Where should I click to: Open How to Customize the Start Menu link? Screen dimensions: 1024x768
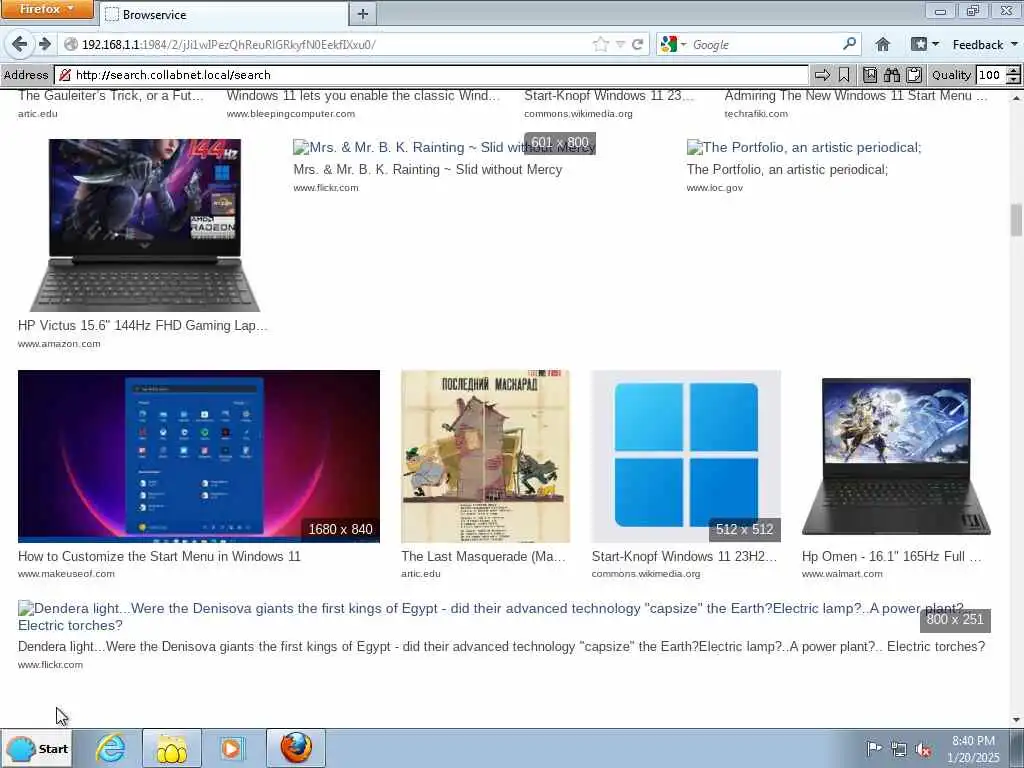pos(159,556)
